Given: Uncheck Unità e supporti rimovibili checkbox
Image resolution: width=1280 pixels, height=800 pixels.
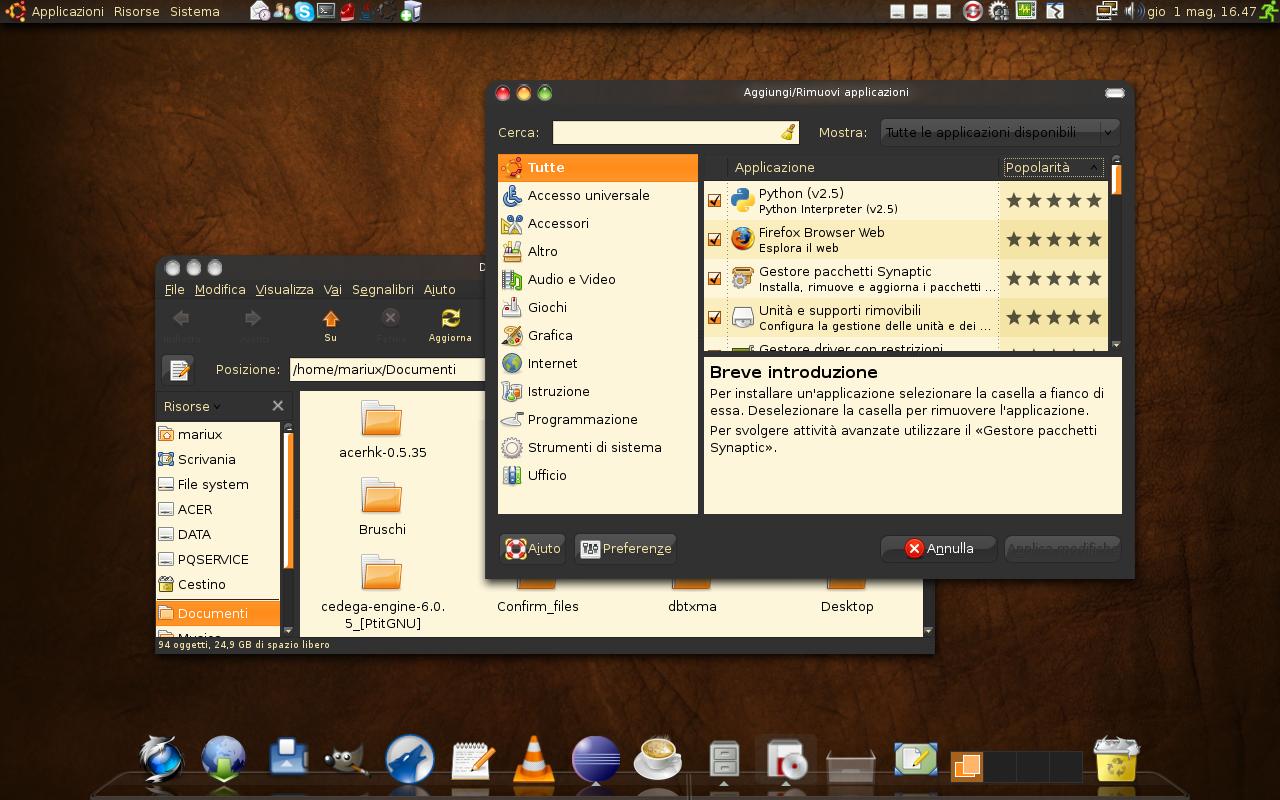Looking at the screenshot, I should point(714,317).
